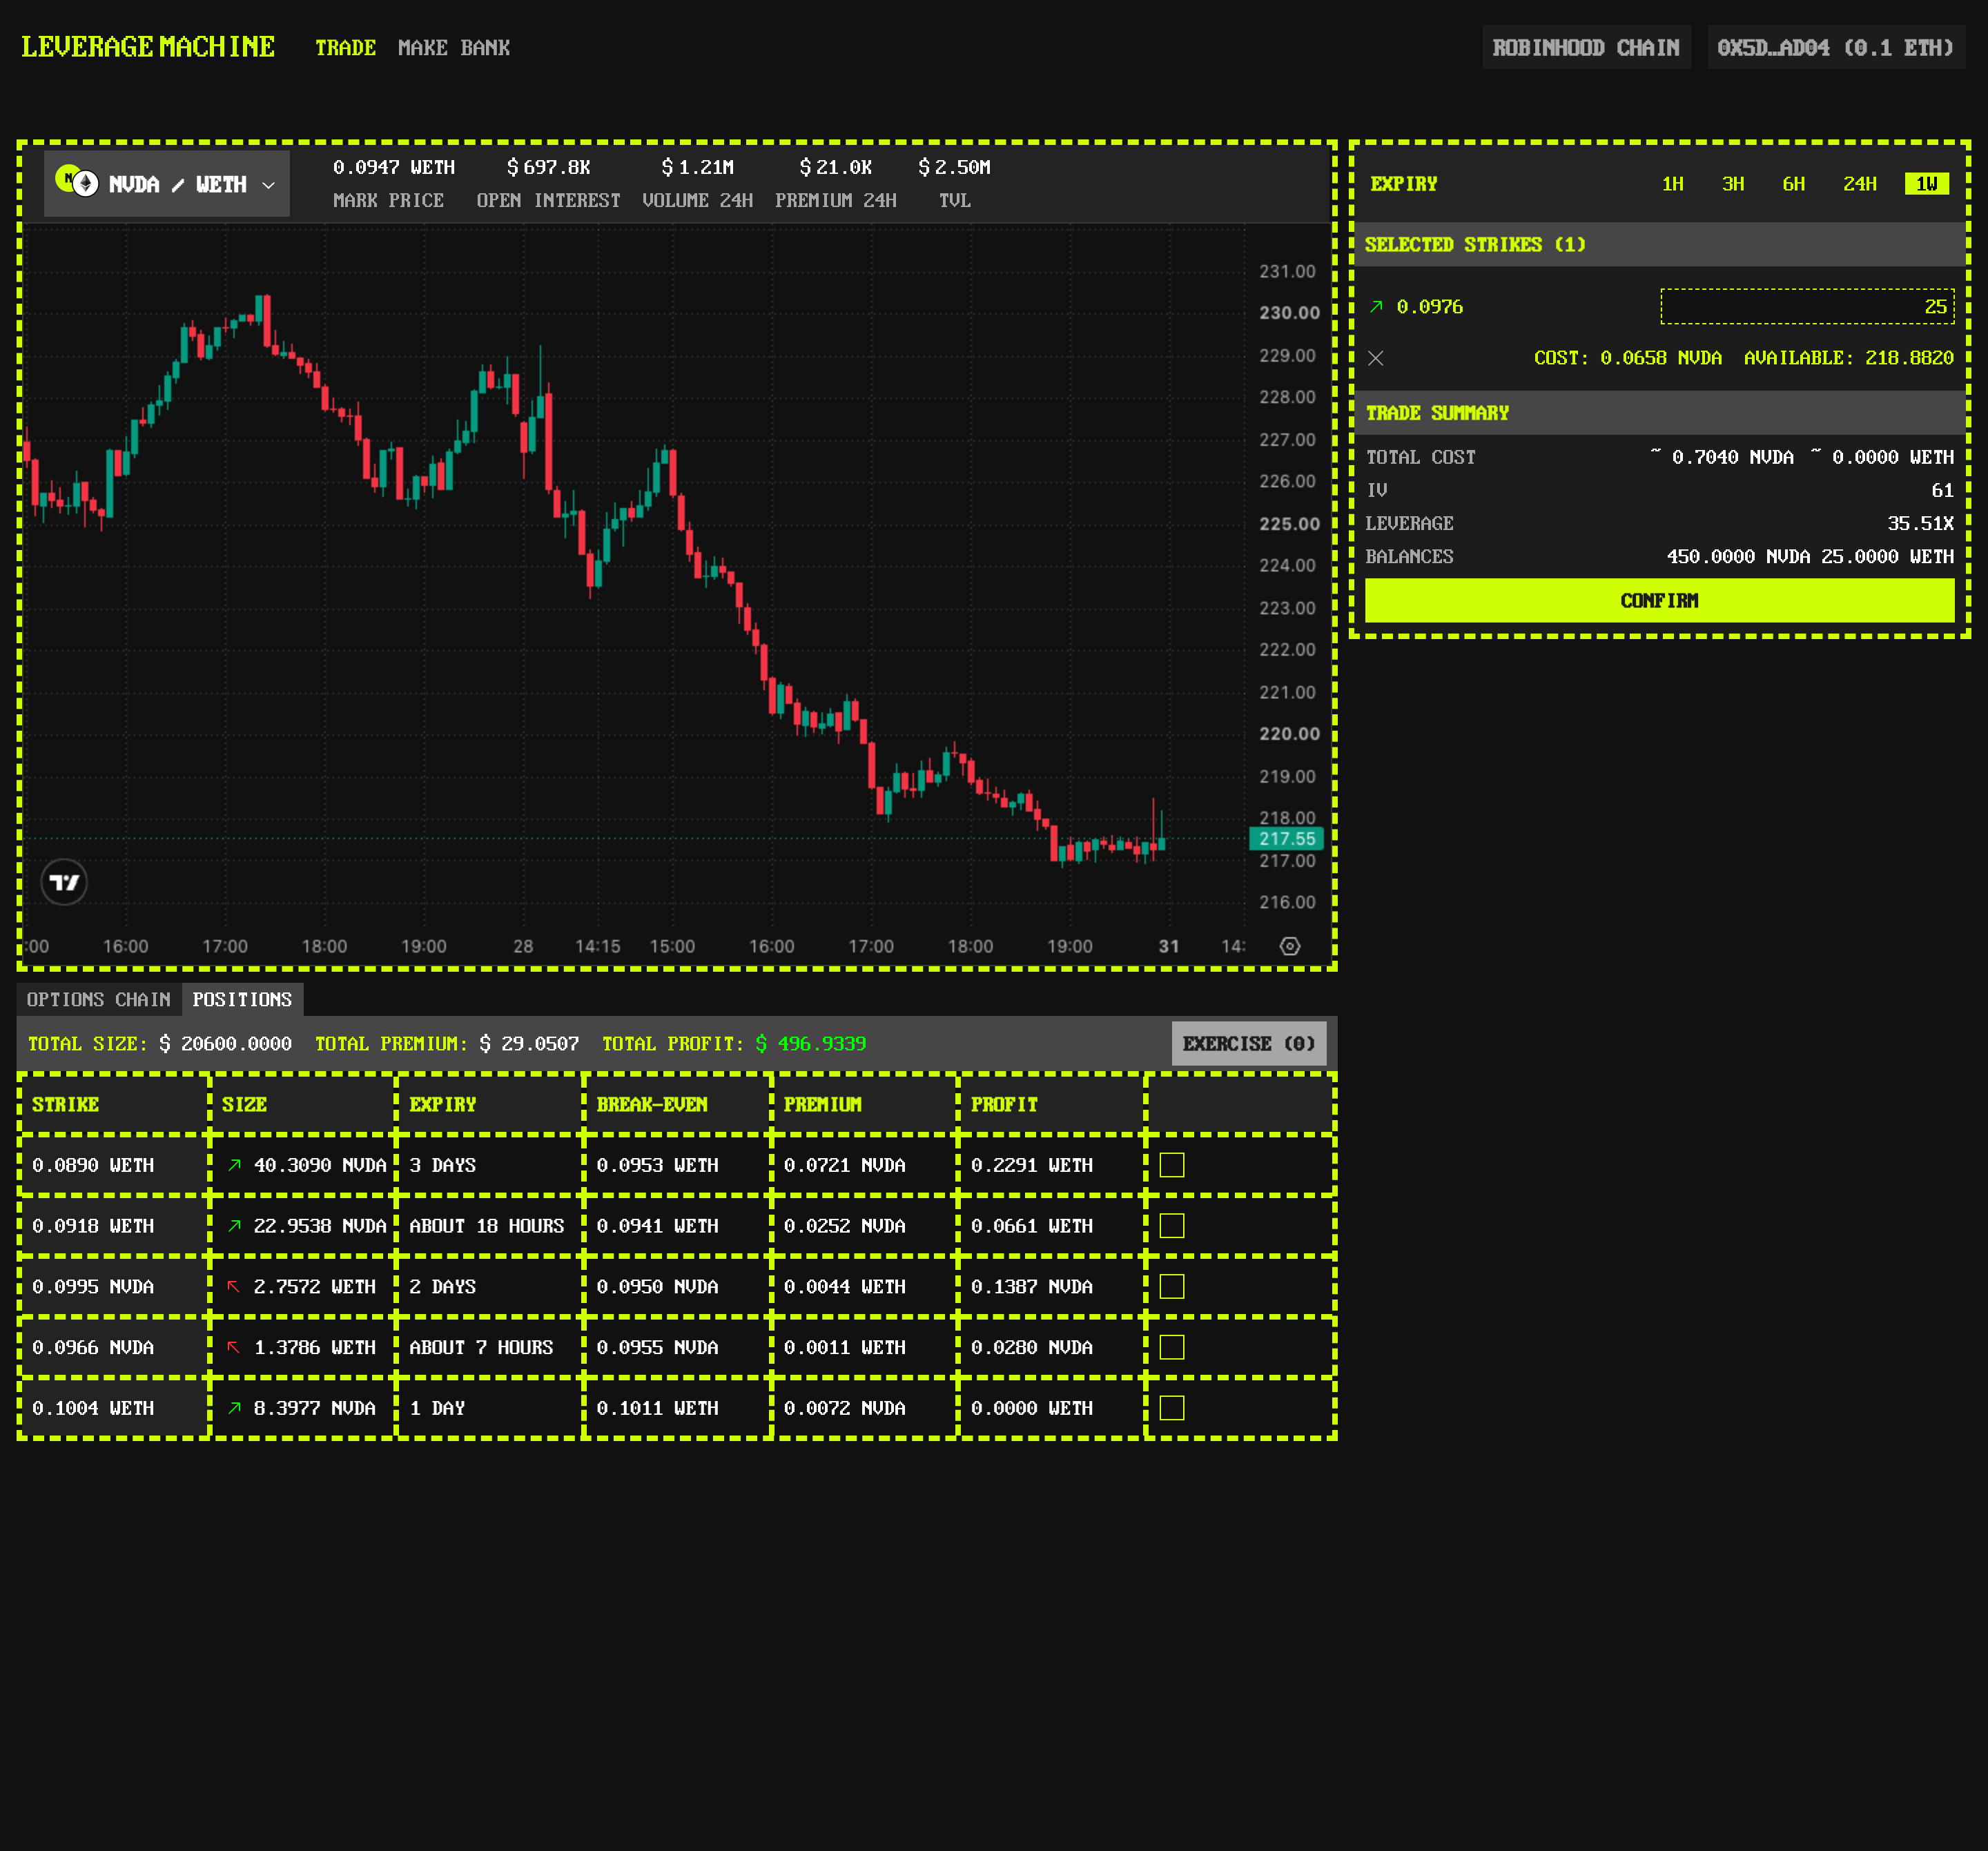Screen dimensions: 1988x1851
Task: Go to the Trade page
Action: (346, 48)
